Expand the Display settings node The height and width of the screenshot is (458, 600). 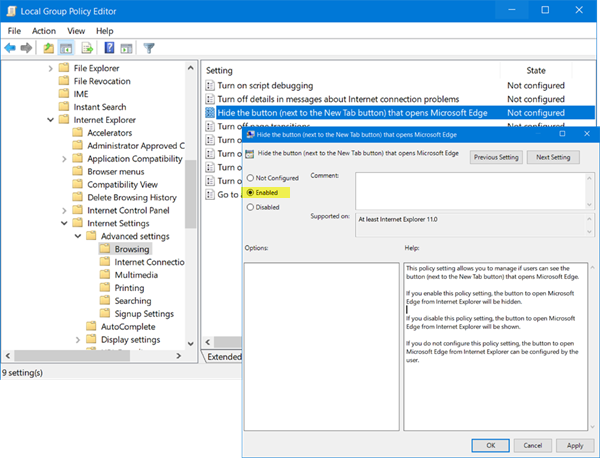tap(78, 340)
